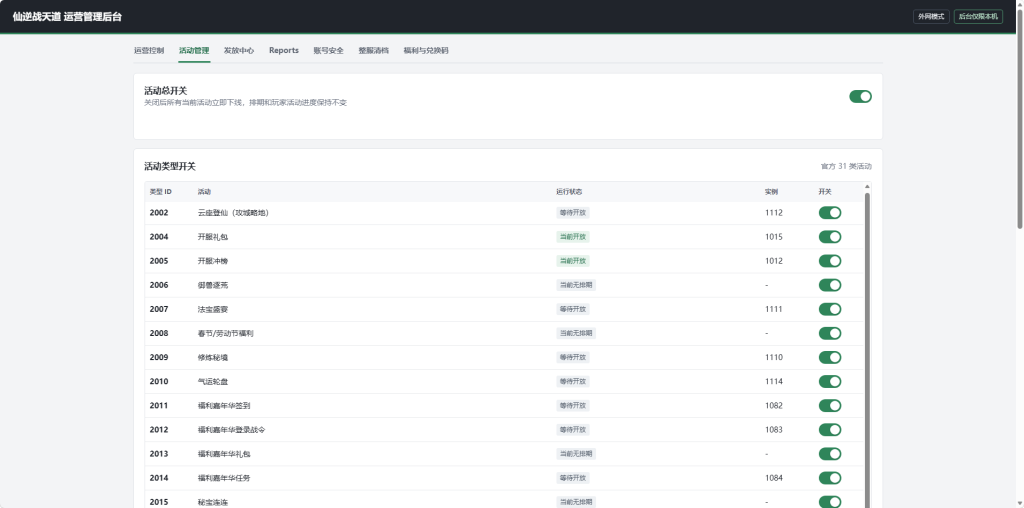This screenshot has height=508, width=1024.
Task: Click the page's main vertical scrollbar
Action: [x=1020, y=118]
